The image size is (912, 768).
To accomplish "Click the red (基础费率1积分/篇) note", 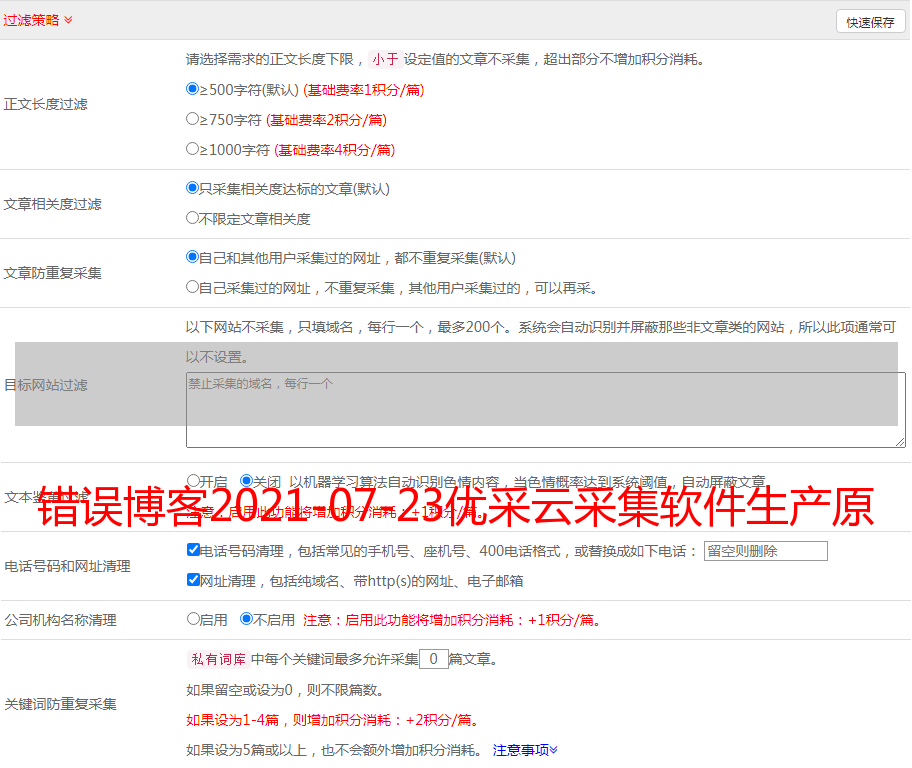I will (x=364, y=90).
